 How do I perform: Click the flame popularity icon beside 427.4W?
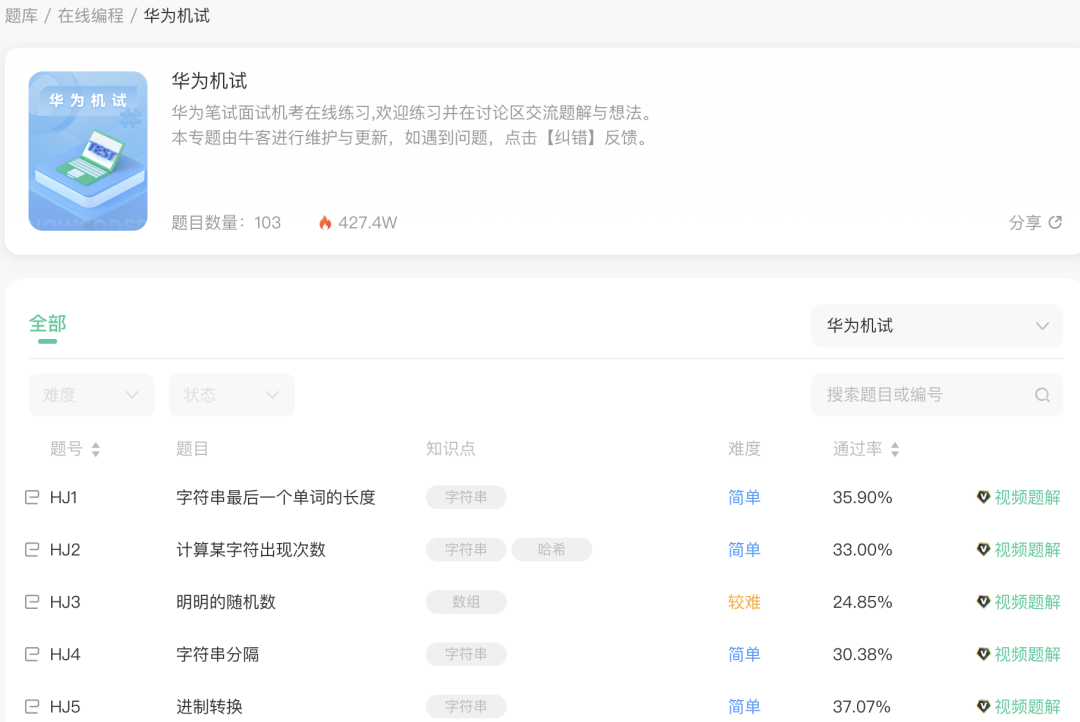click(x=325, y=223)
